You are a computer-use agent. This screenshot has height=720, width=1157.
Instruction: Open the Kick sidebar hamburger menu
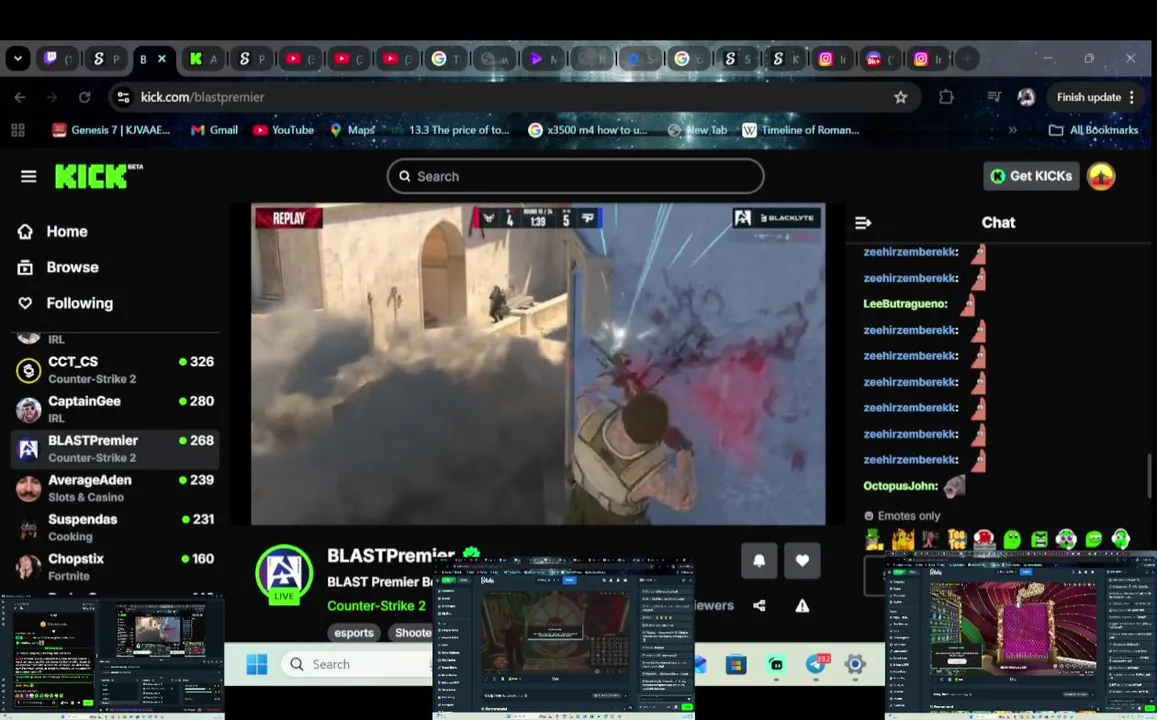coord(28,176)
